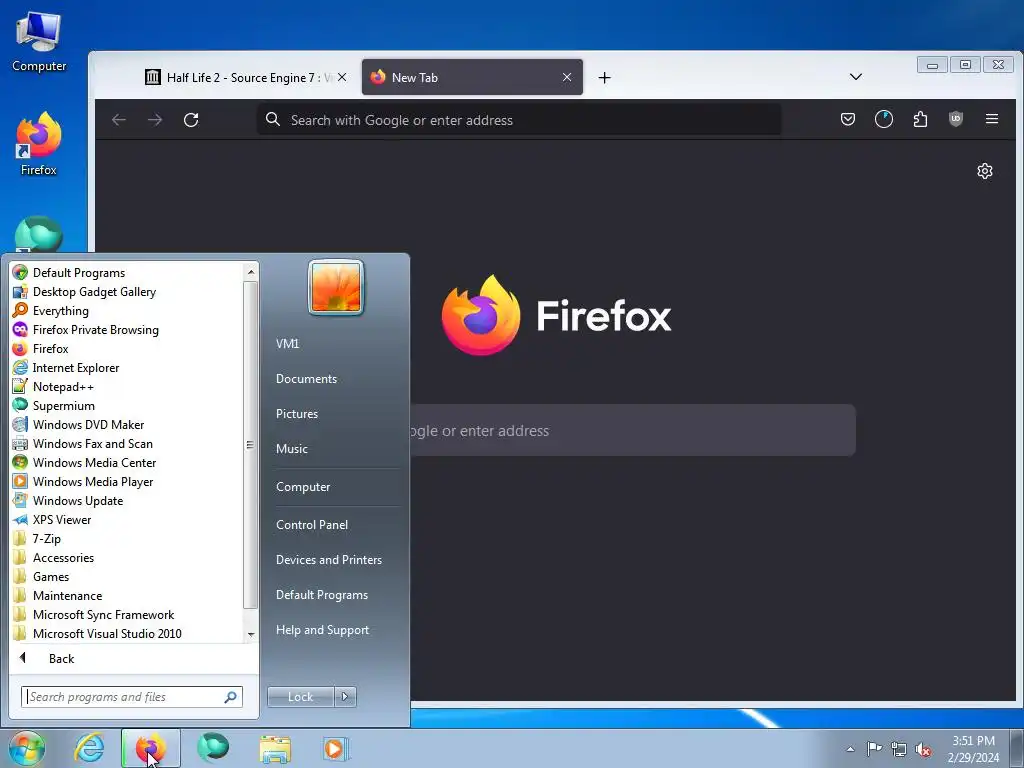Click the magnifier in Start search box

(231, 697)
